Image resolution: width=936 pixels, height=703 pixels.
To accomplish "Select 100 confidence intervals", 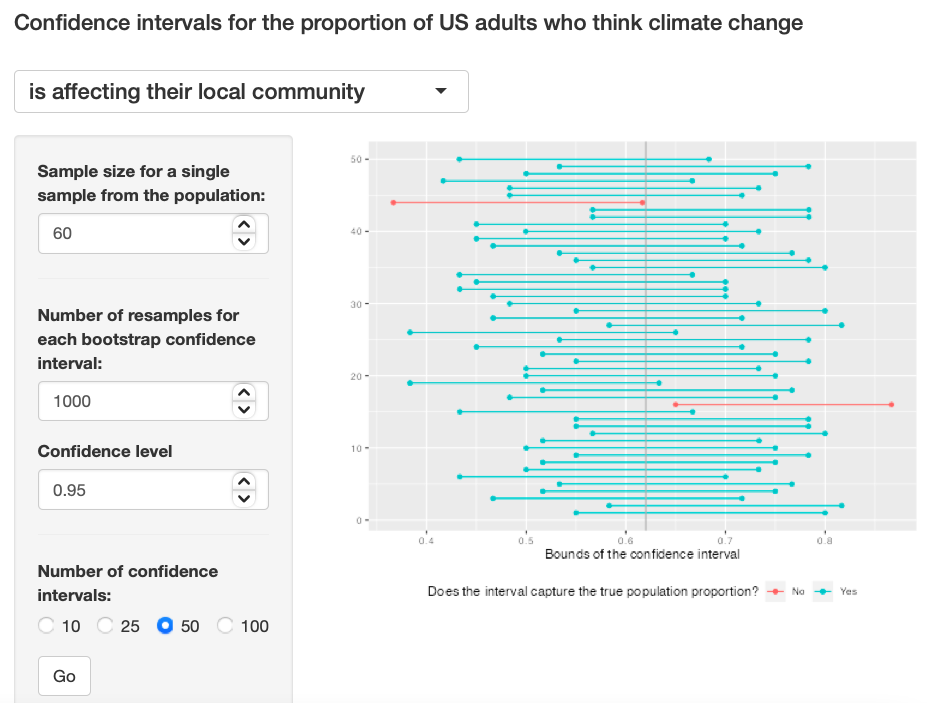I will [x=226, y=626].
